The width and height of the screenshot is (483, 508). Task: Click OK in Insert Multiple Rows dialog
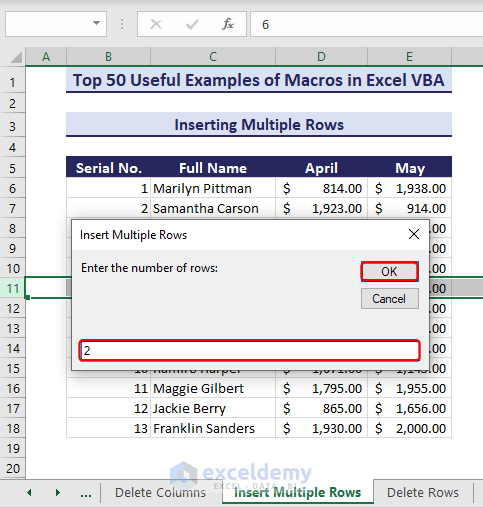coord(389,271)
